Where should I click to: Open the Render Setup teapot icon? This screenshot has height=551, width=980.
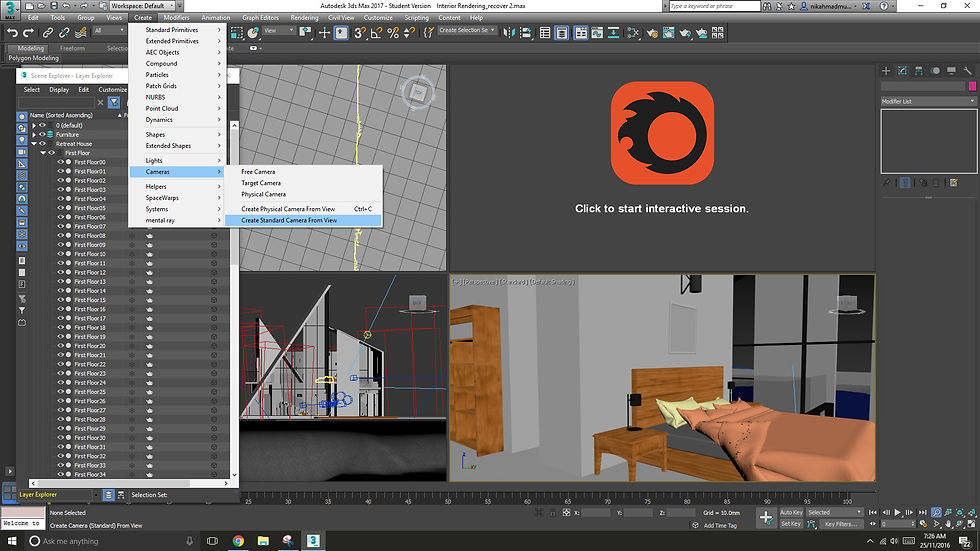tap(652, 32)
